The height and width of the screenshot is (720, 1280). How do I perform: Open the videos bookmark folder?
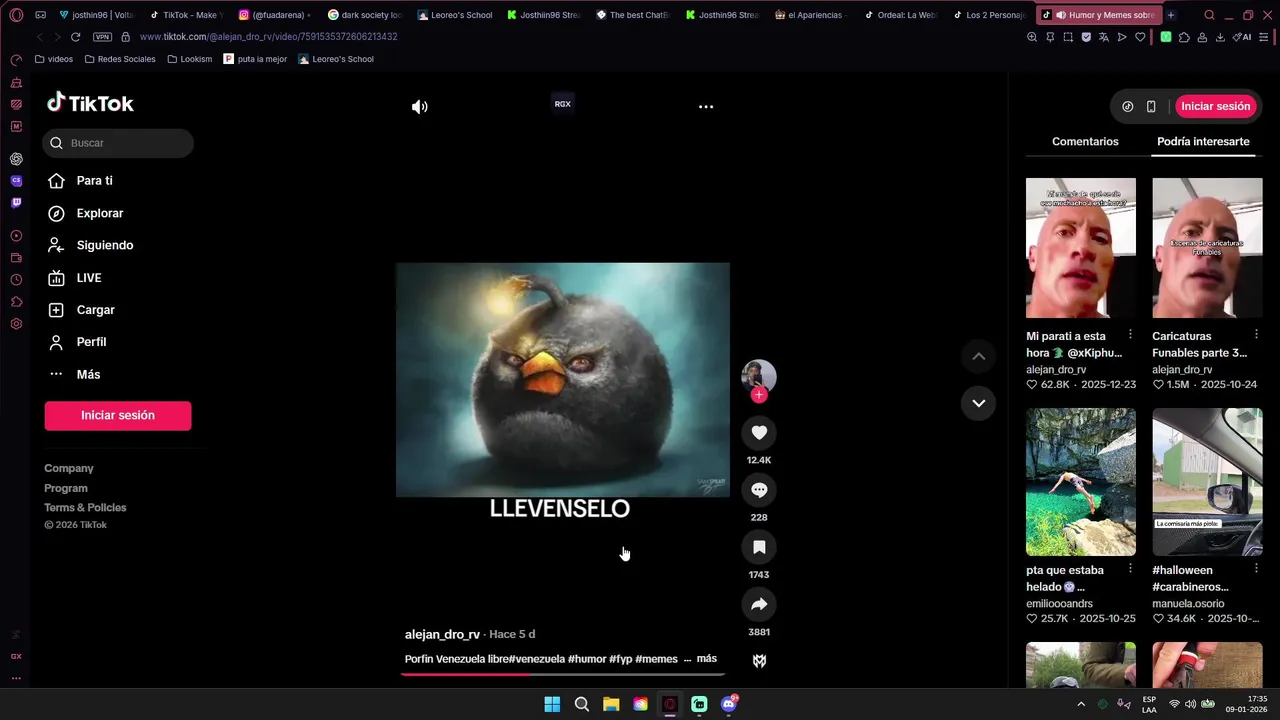[53, 59]
